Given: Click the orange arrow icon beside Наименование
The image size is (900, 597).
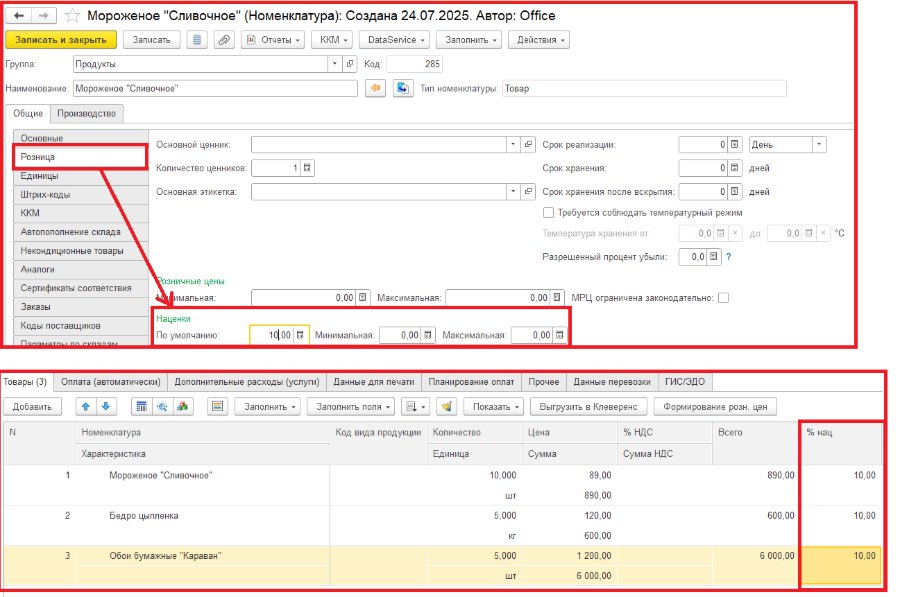Looking at the screenshot, I should point(375,88).
